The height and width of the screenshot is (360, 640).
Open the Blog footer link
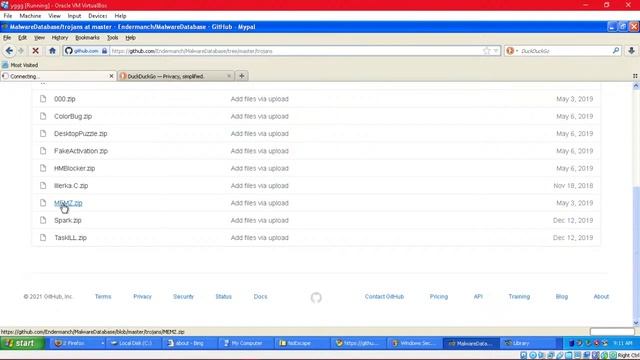tap(562, 297)
